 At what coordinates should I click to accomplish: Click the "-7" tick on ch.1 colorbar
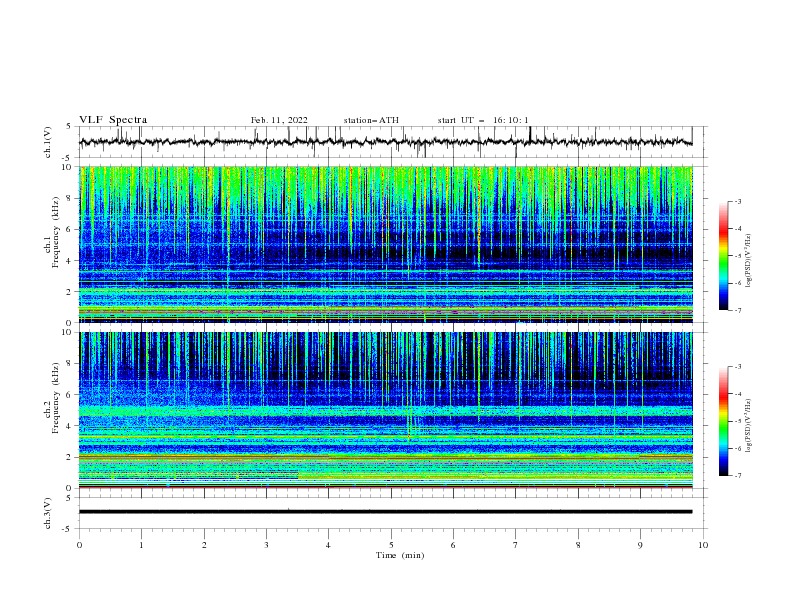(738, 310)
